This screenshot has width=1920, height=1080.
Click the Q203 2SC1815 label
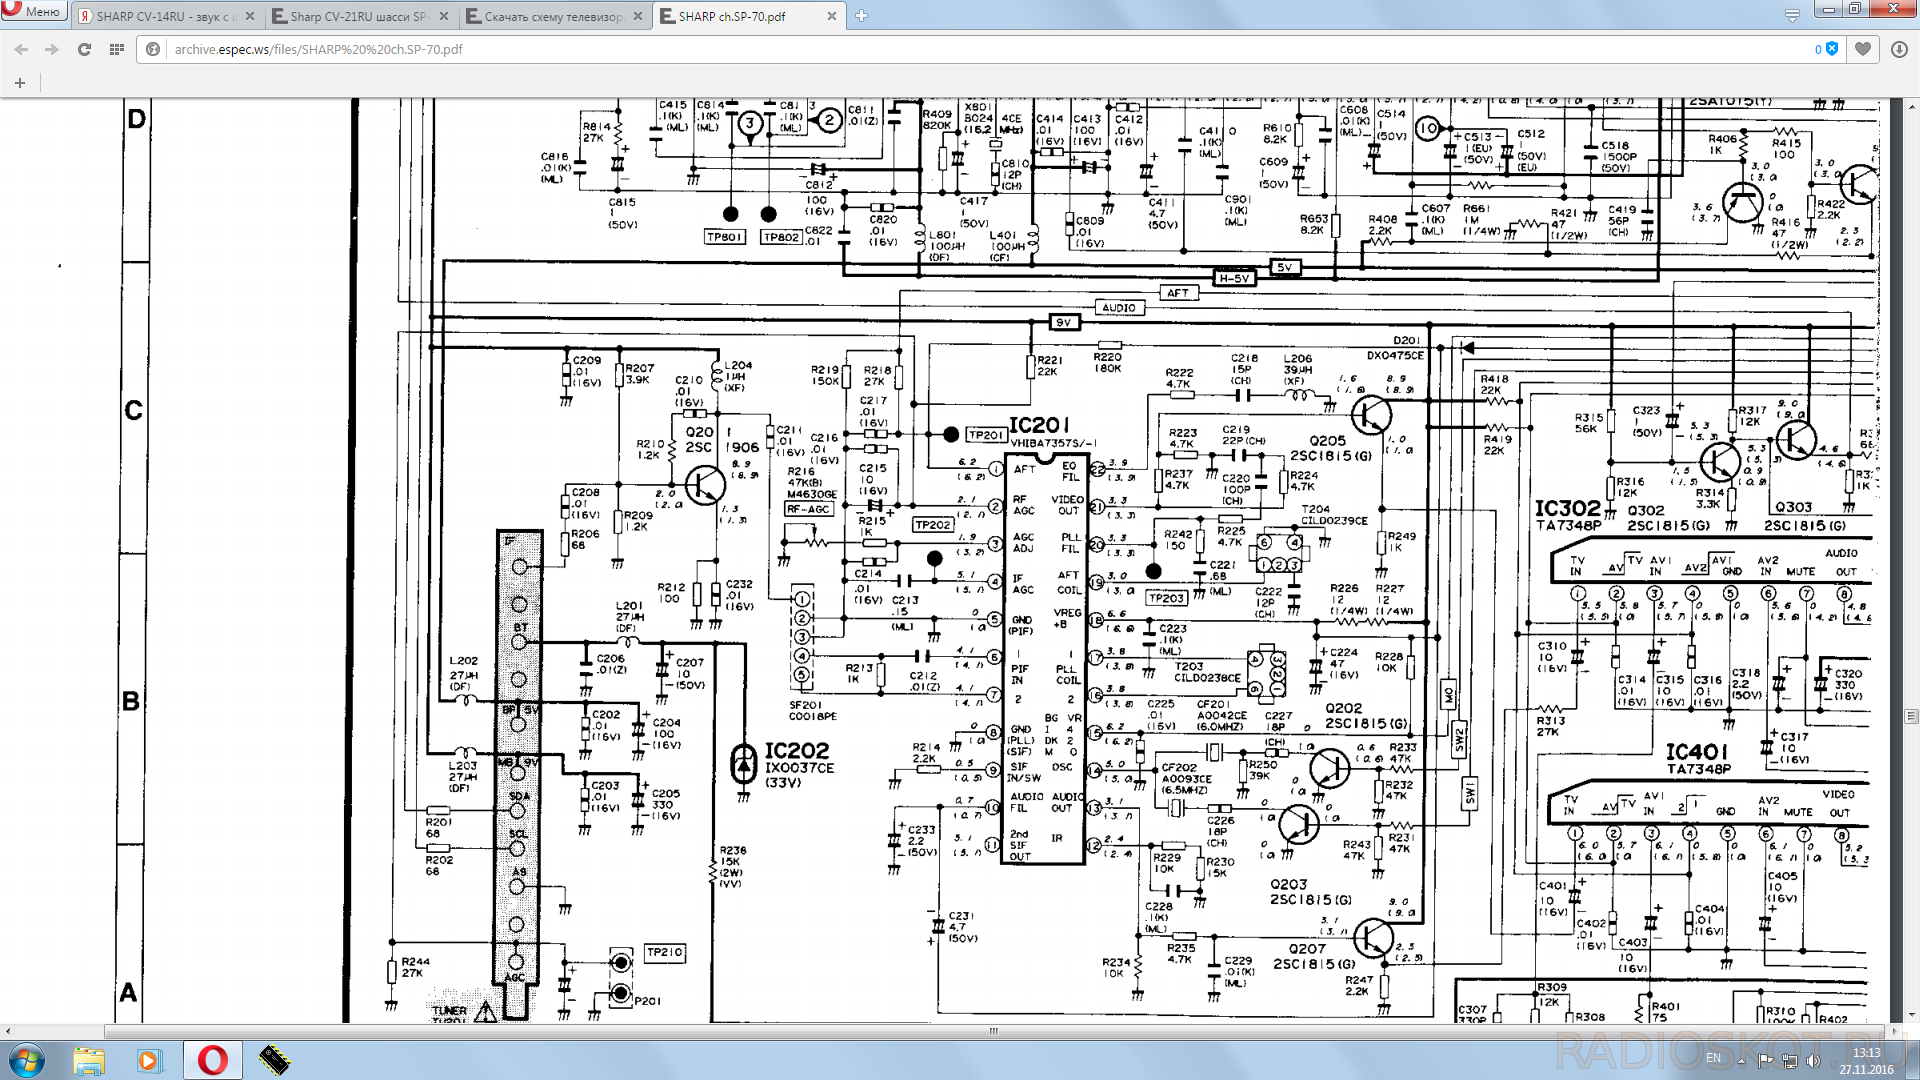(1310, 892)
